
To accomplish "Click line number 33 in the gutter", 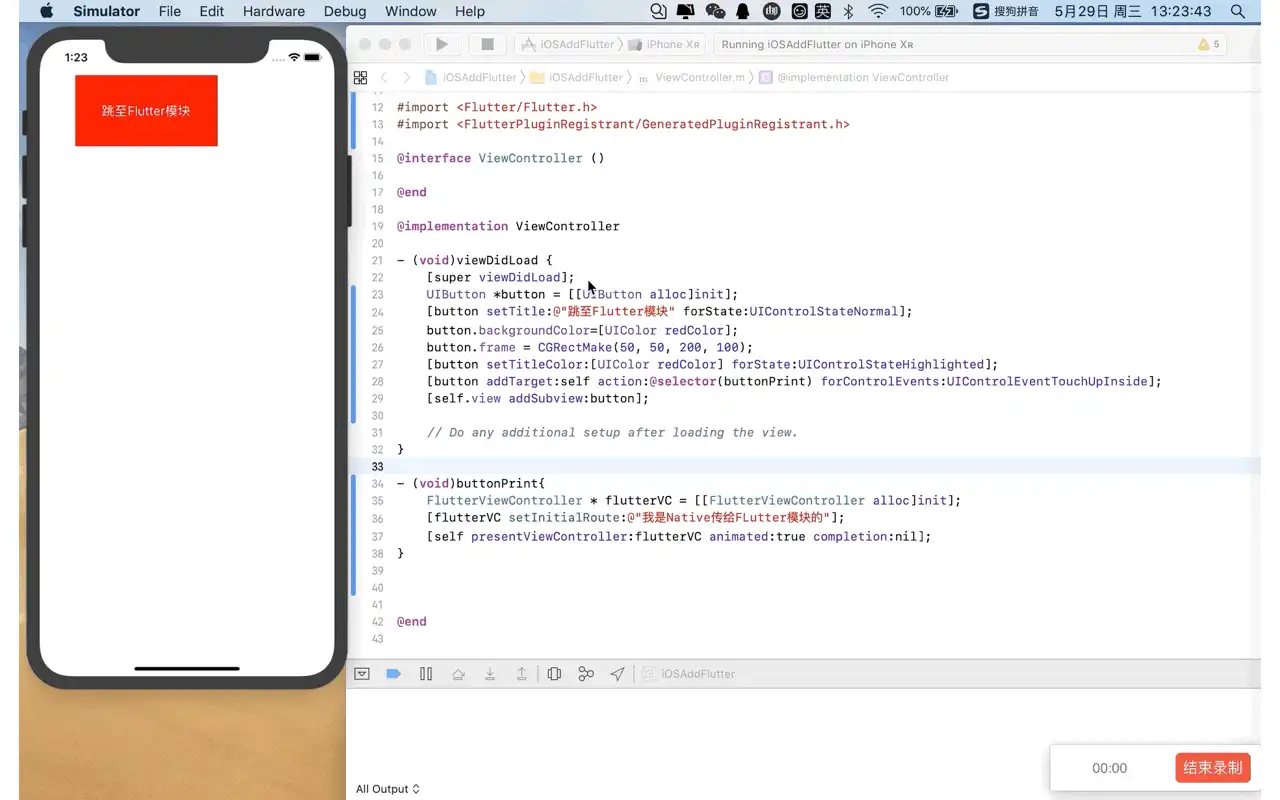I will [377, 467].
